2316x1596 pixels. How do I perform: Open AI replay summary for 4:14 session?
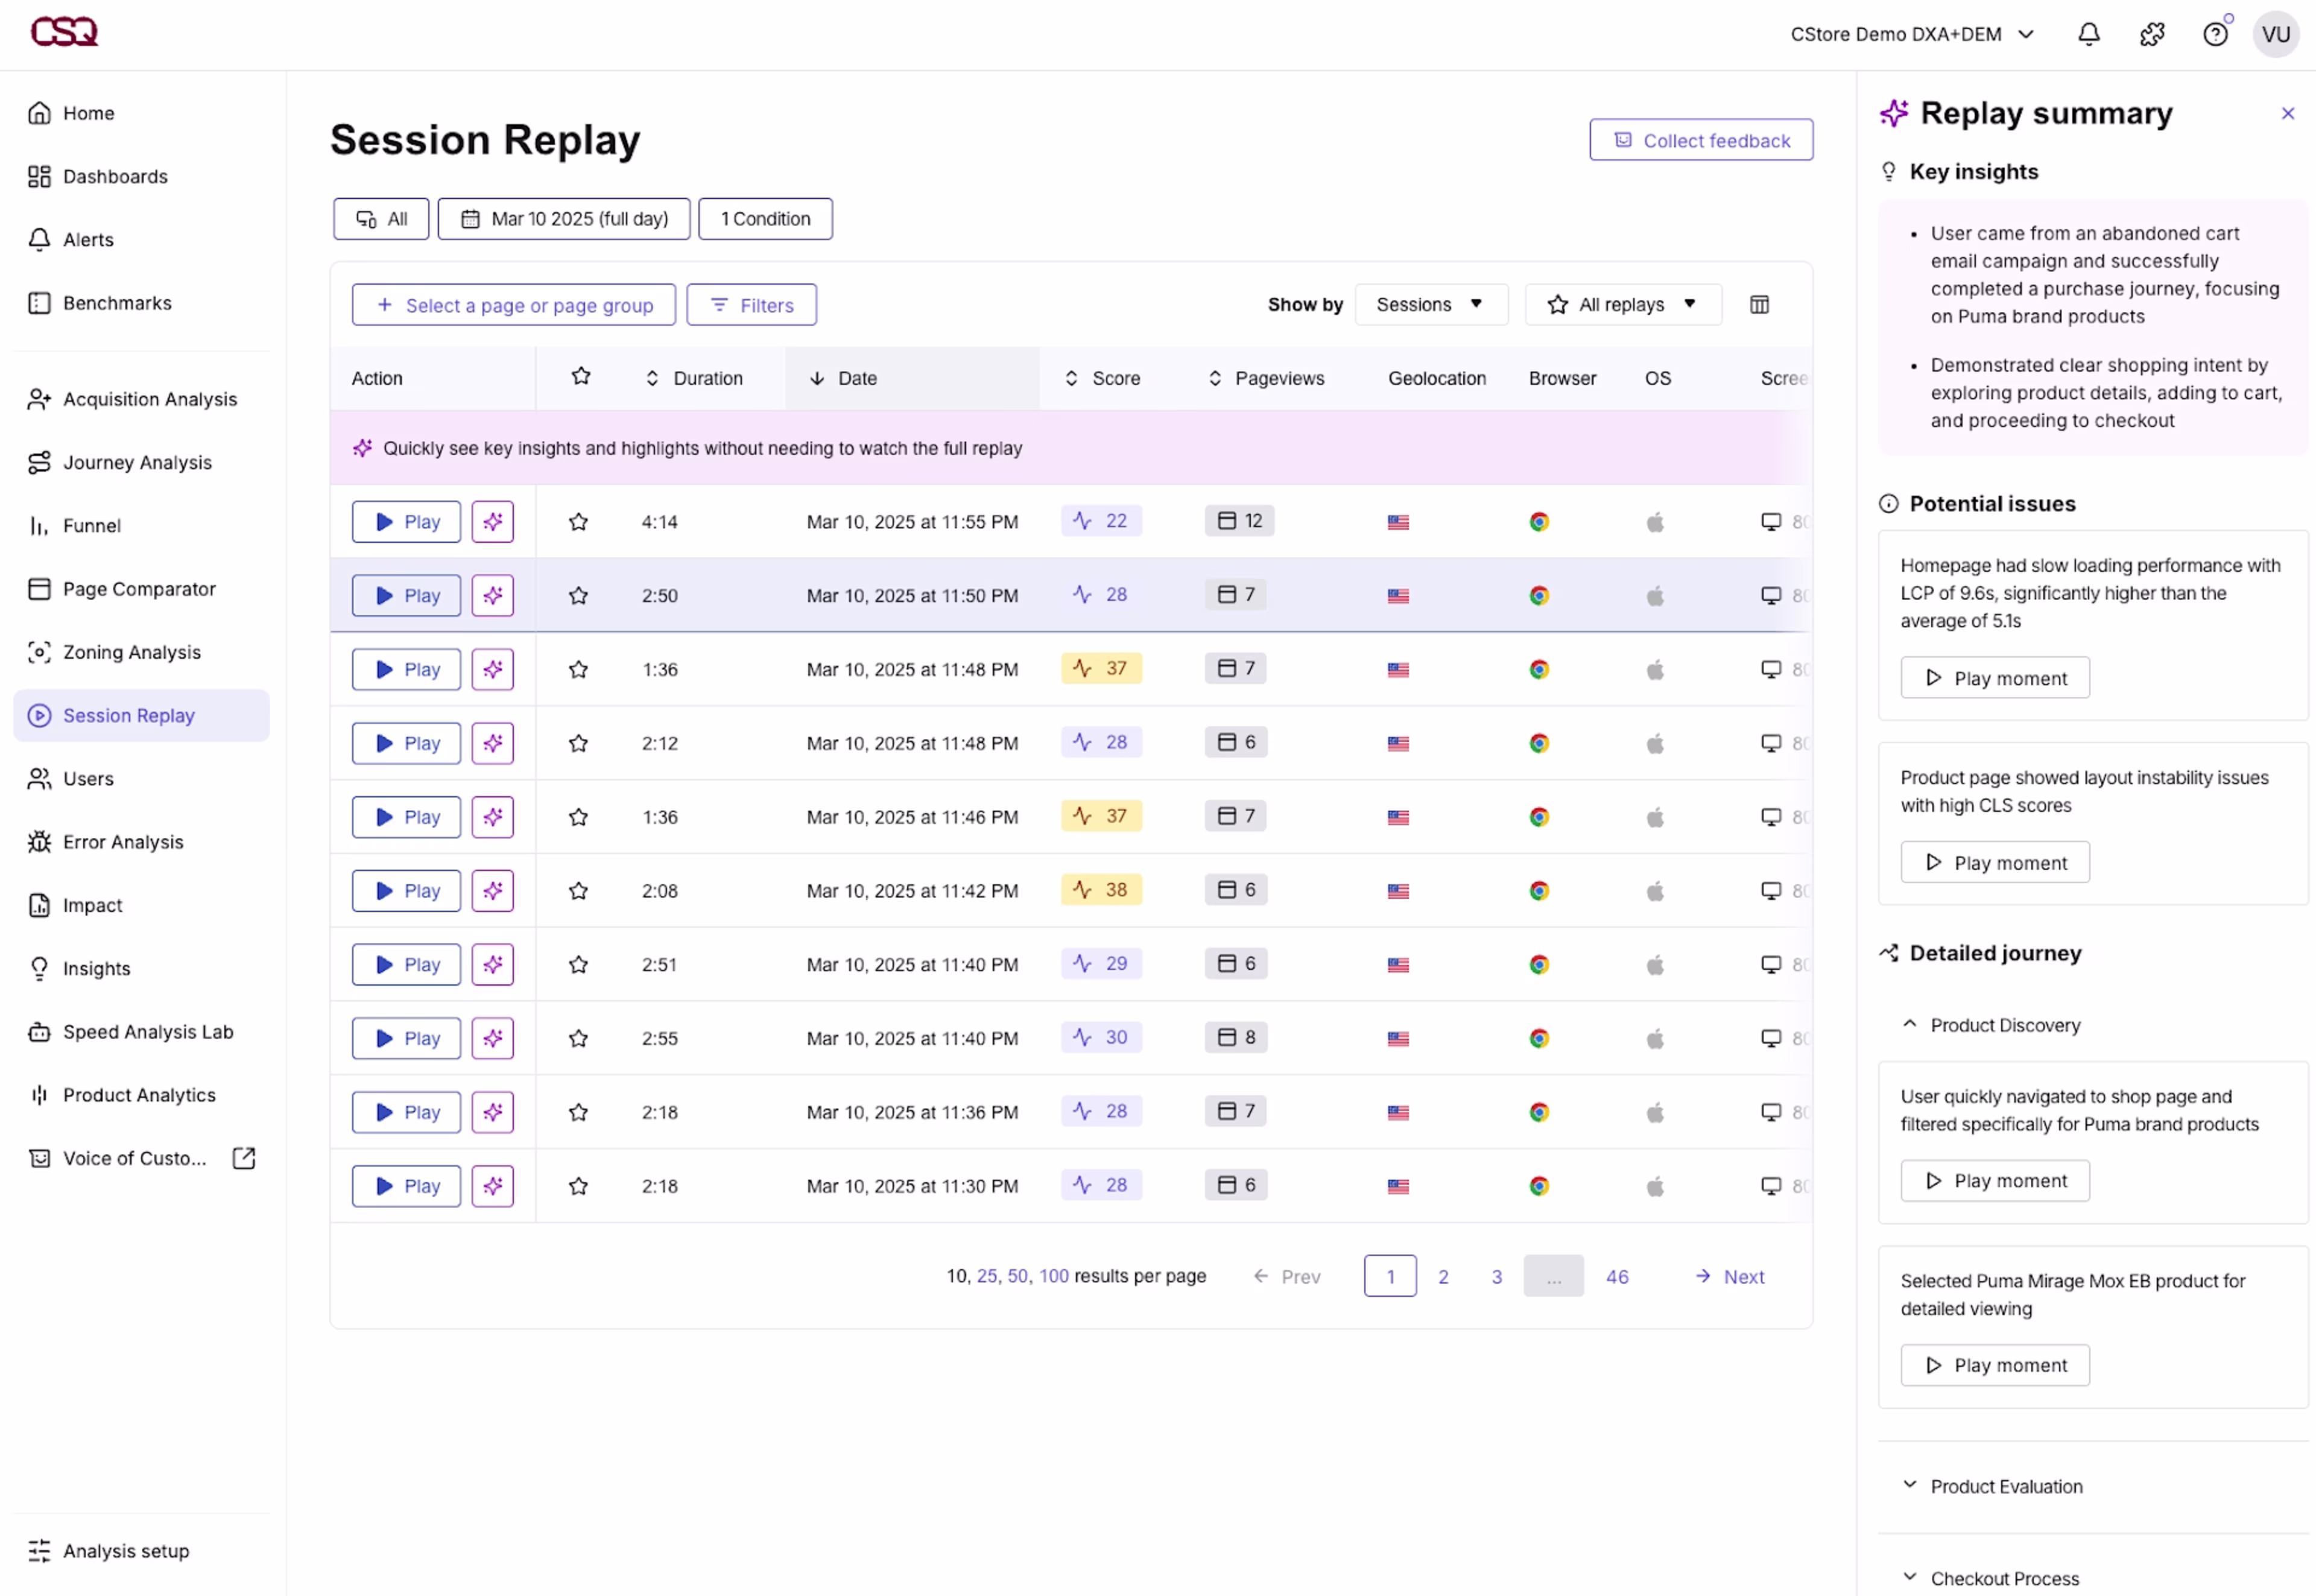click(x=492, y=522)
